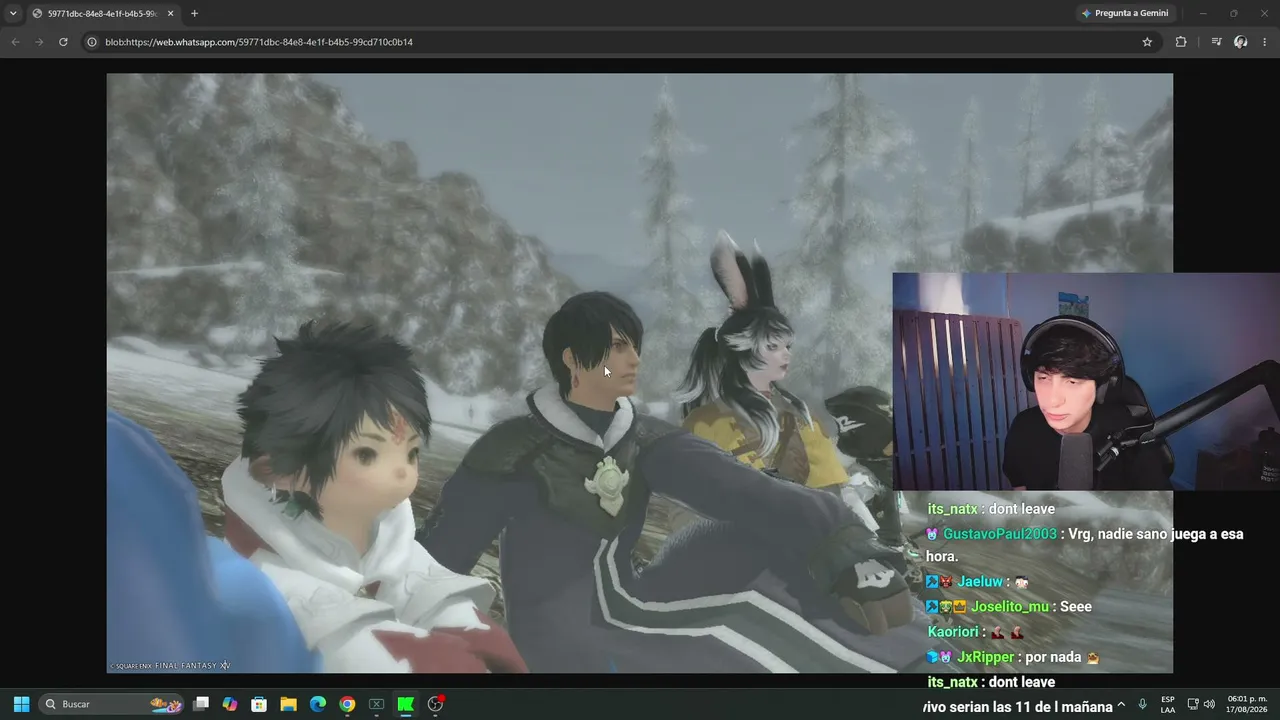Reload the current page

click(x=63, y=42)
